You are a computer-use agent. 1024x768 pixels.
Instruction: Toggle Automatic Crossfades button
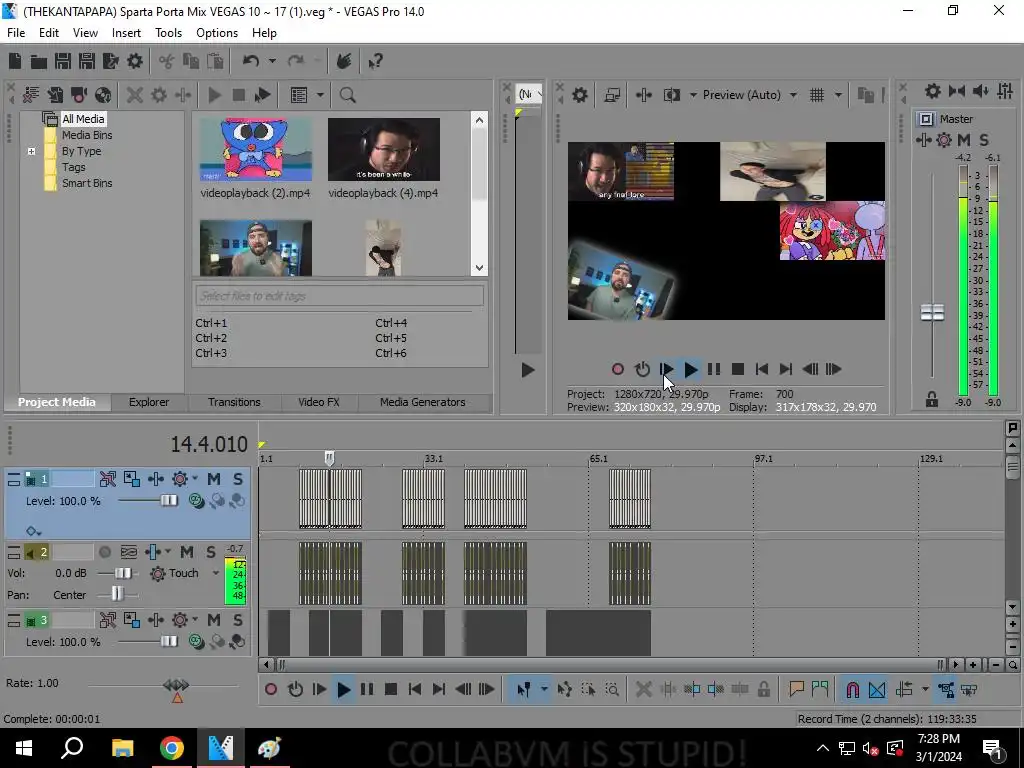tap(877, 690)
